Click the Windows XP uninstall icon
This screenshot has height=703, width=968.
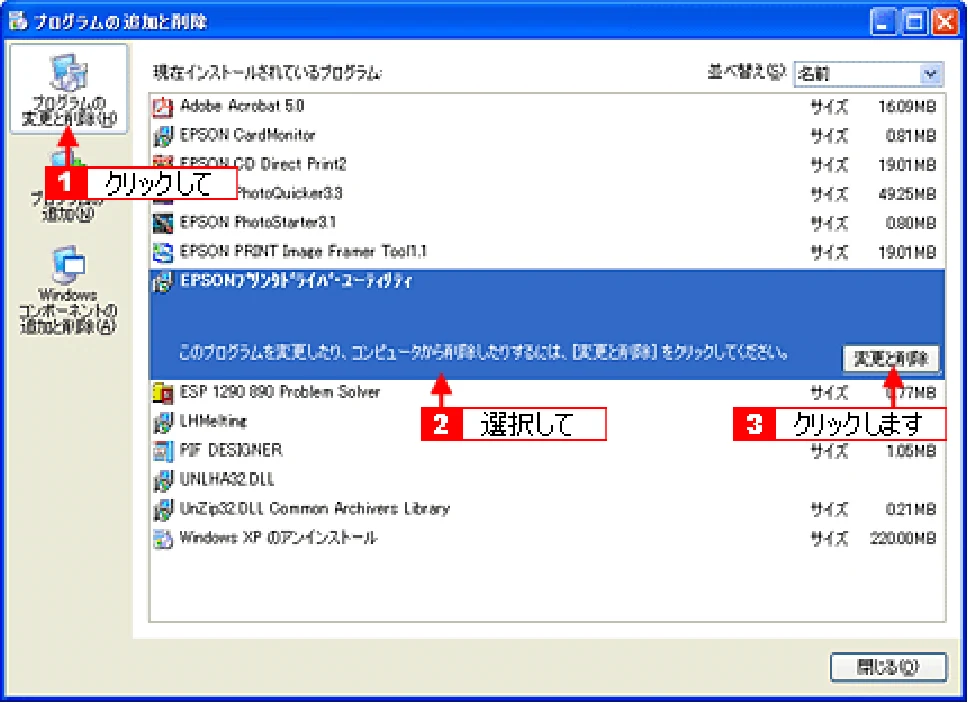tap(163, 539)
